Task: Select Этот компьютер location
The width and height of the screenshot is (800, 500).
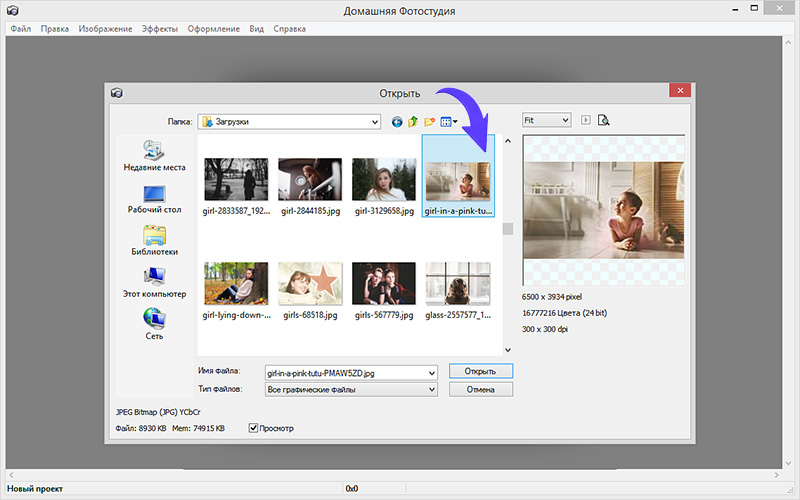Action: pyautogui.click(x=154, y=283)
